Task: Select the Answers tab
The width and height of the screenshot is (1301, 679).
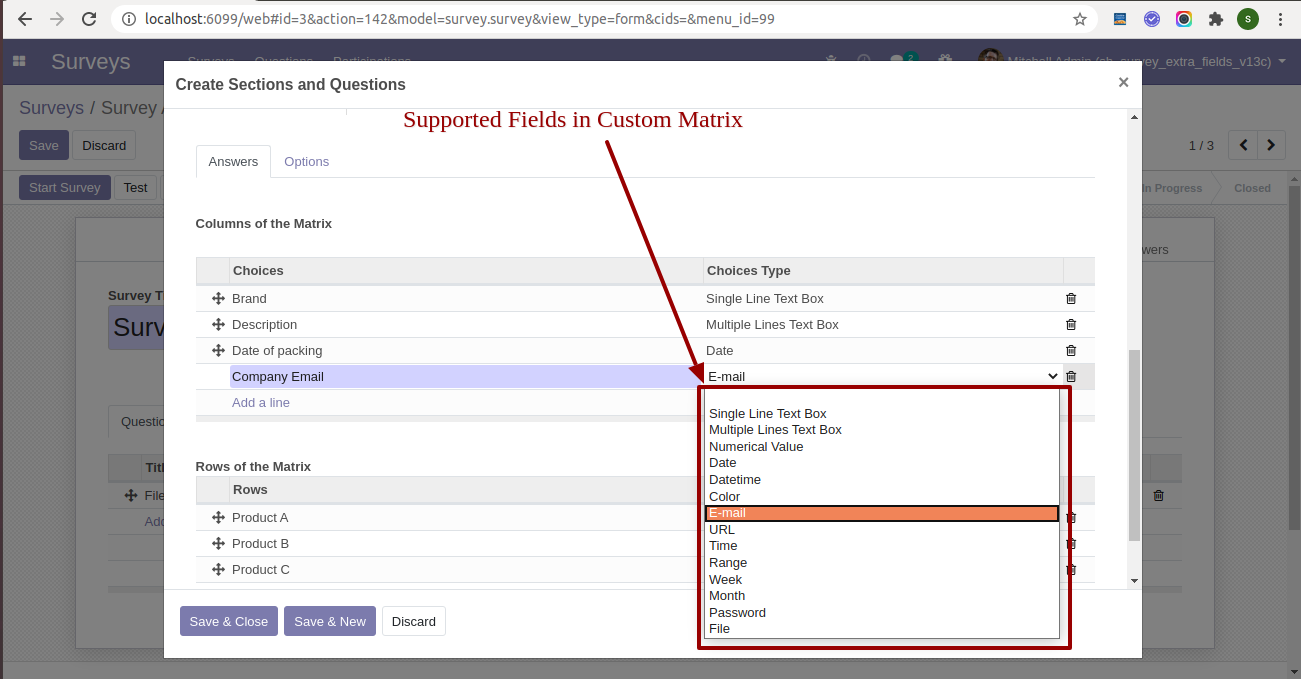Action: [233, 162]
